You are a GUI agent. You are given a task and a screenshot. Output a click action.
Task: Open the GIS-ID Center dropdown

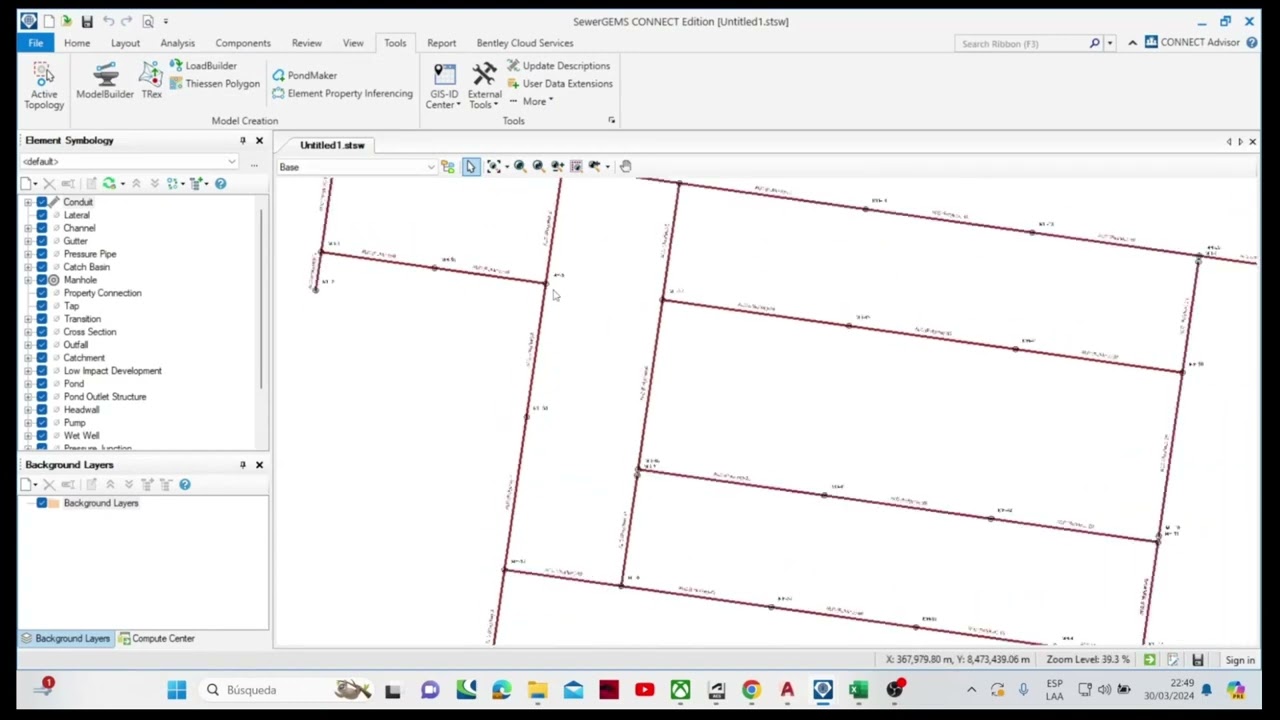[x=444, y=86]
